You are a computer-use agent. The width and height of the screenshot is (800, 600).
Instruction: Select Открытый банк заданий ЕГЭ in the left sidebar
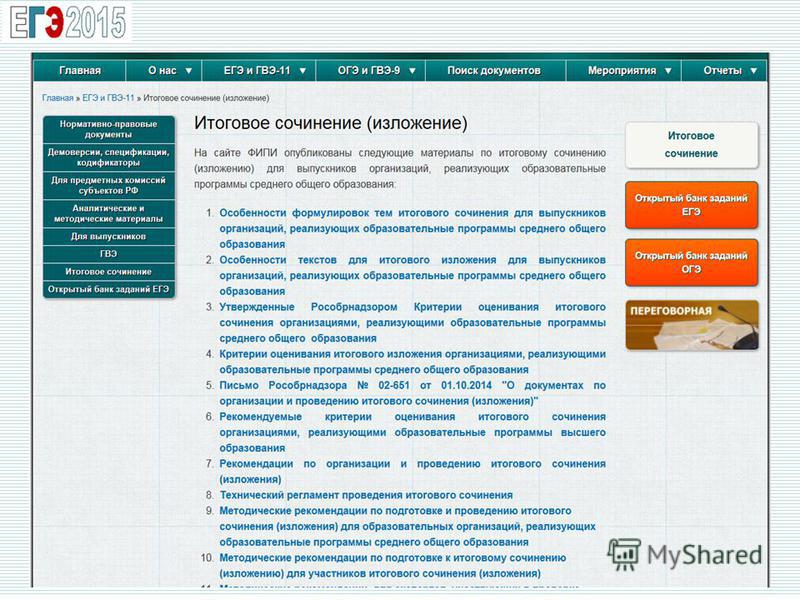coord(109,289)
